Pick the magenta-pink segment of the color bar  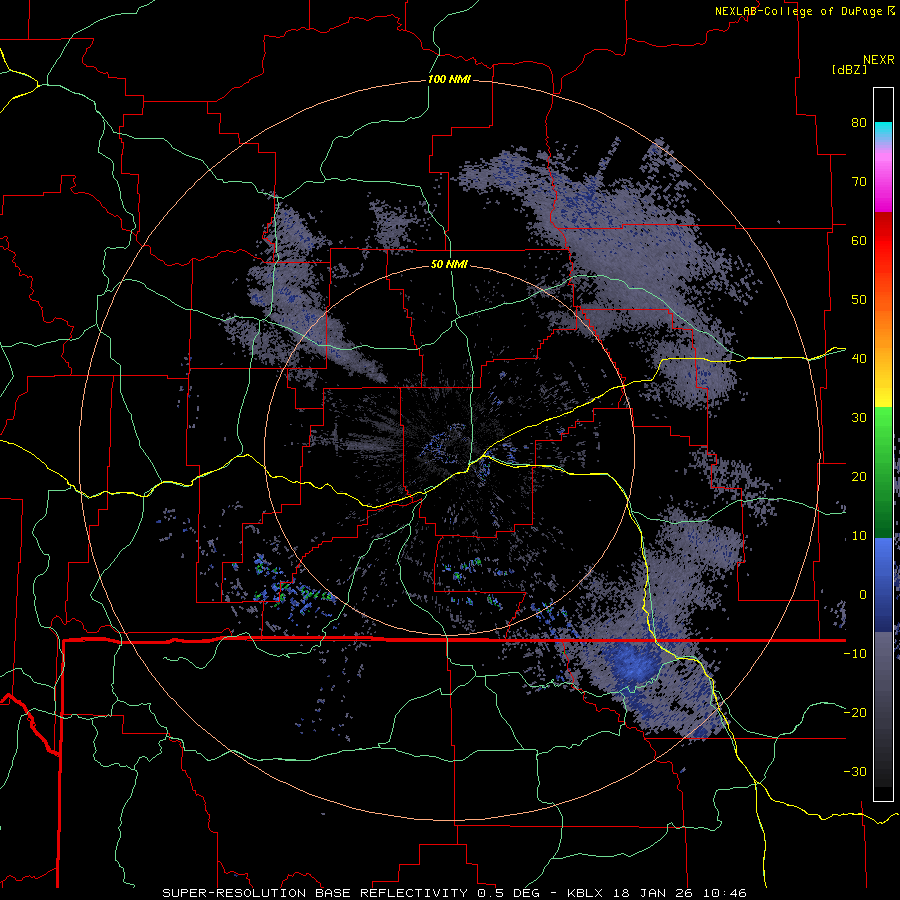883,178
